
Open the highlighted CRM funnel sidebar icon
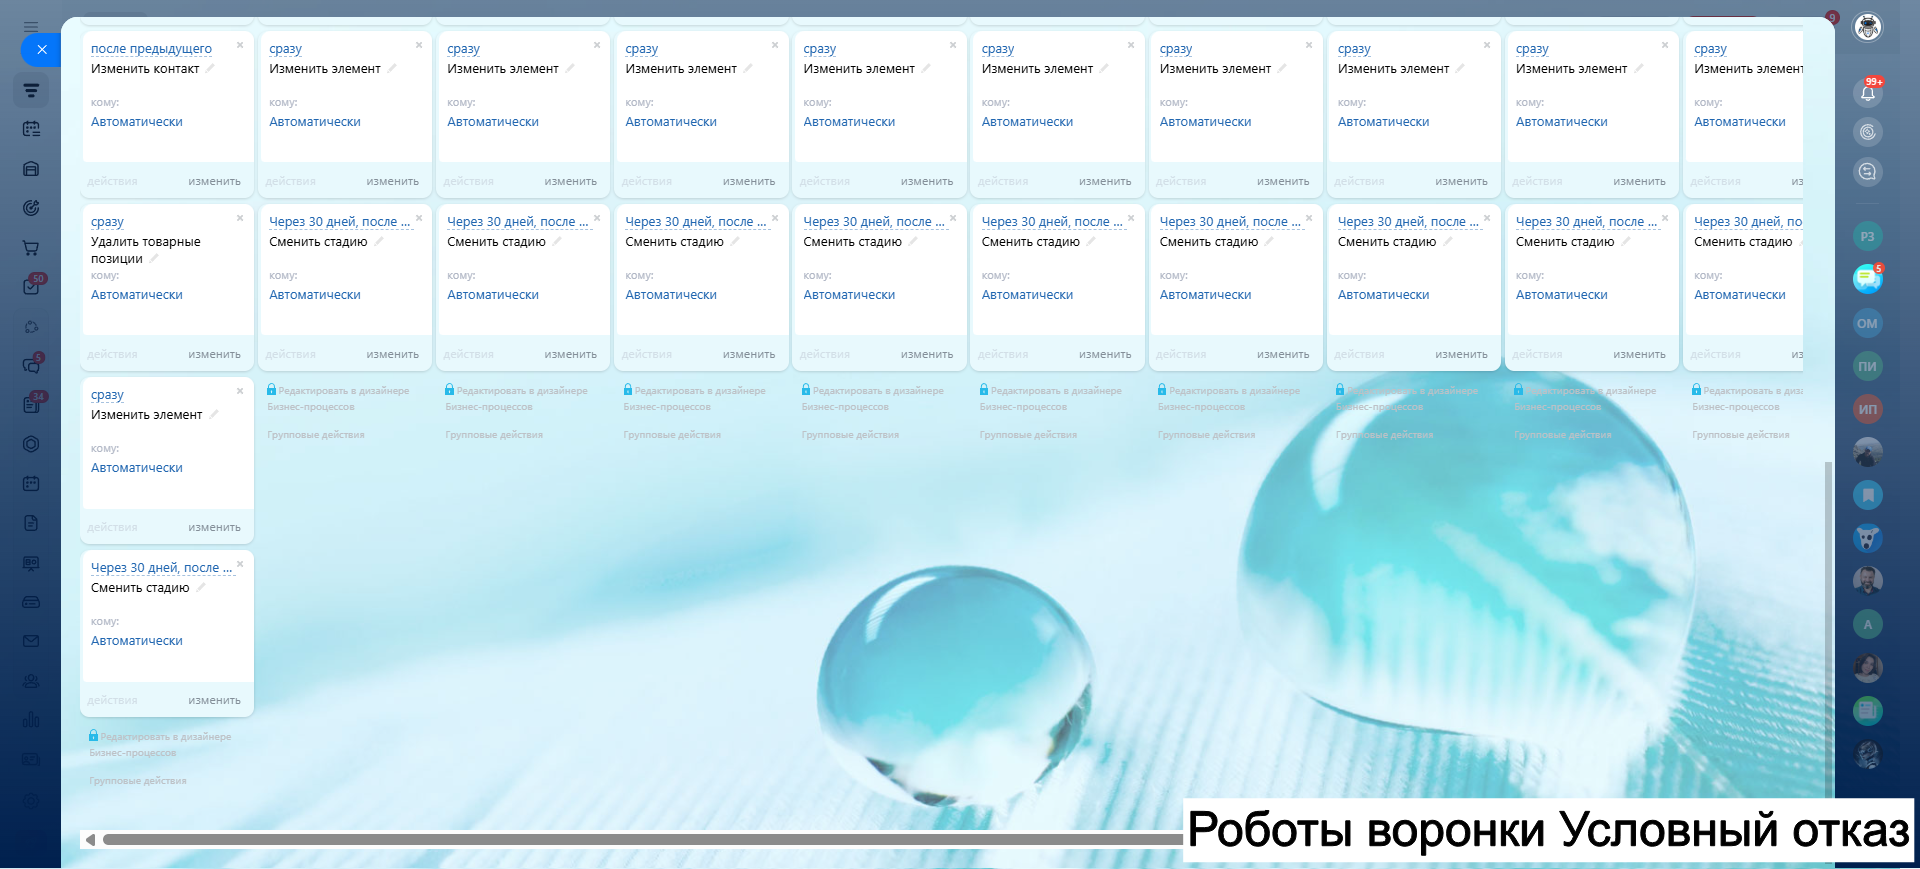point(31,90)
